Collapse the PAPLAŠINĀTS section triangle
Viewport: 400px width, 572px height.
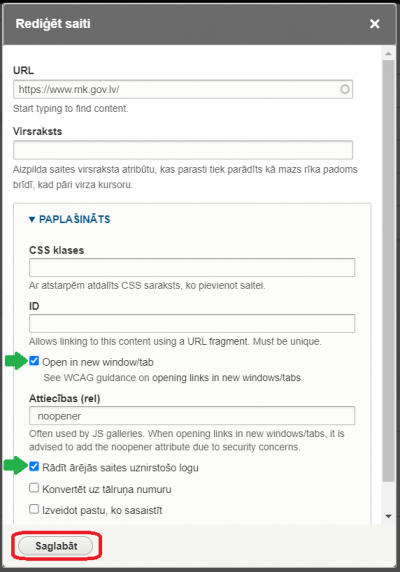coord(32,219)
